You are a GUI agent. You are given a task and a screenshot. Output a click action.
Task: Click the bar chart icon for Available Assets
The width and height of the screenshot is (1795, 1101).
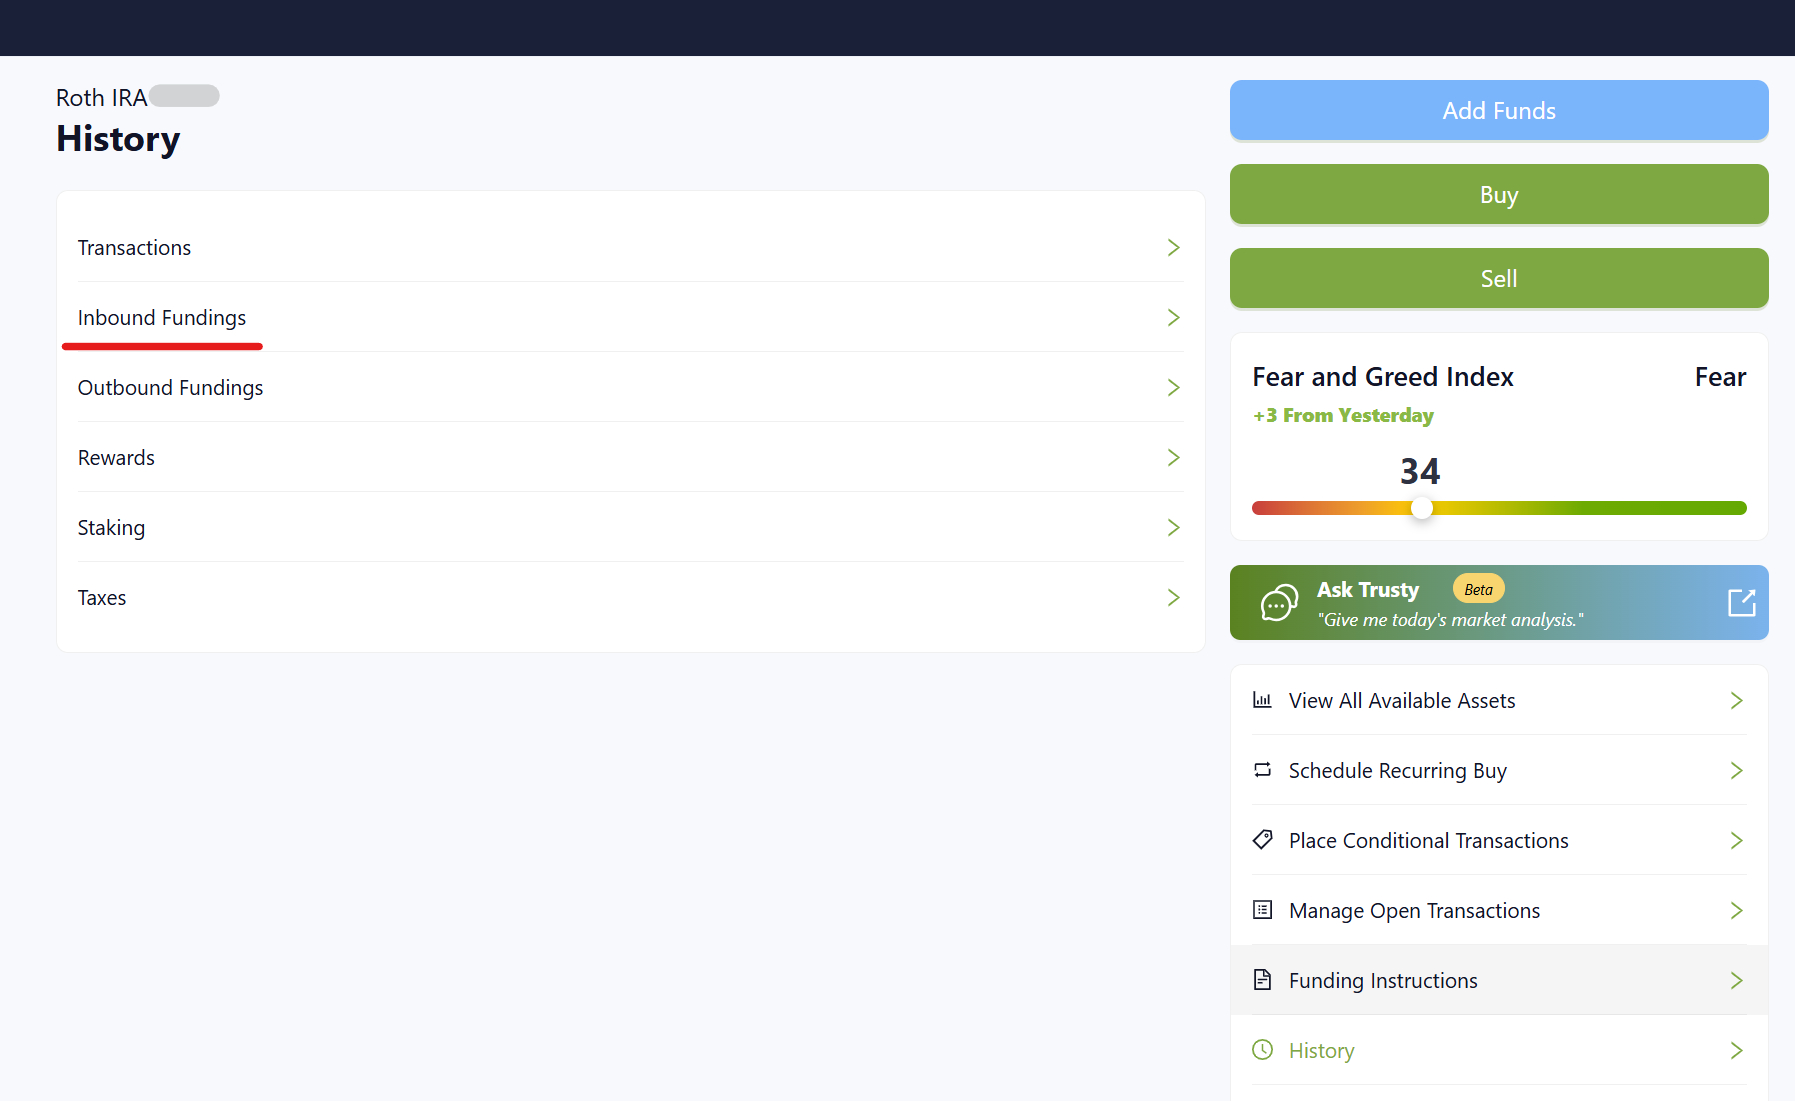pyautogui.click(x=1262, y=700)
